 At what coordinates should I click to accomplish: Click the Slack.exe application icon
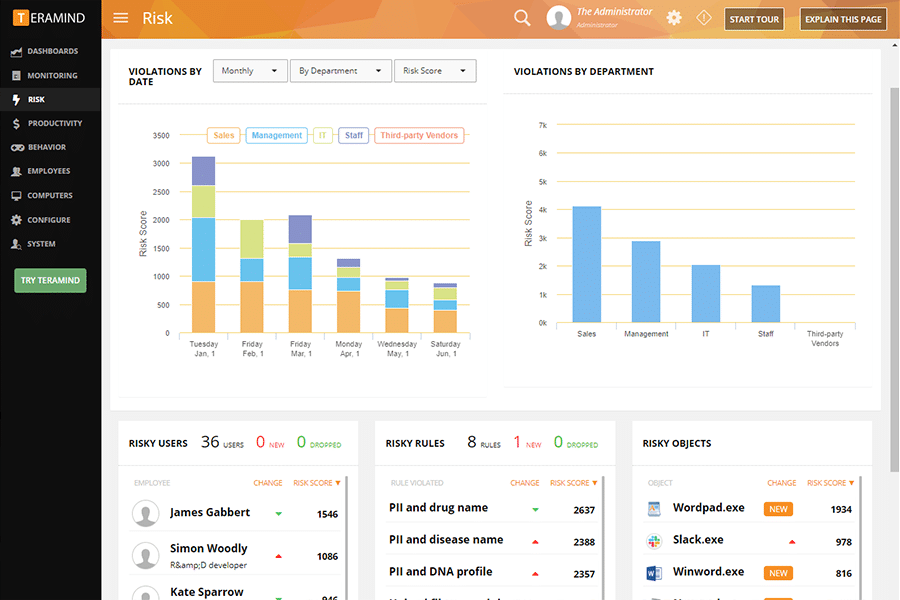pos(655,541)
